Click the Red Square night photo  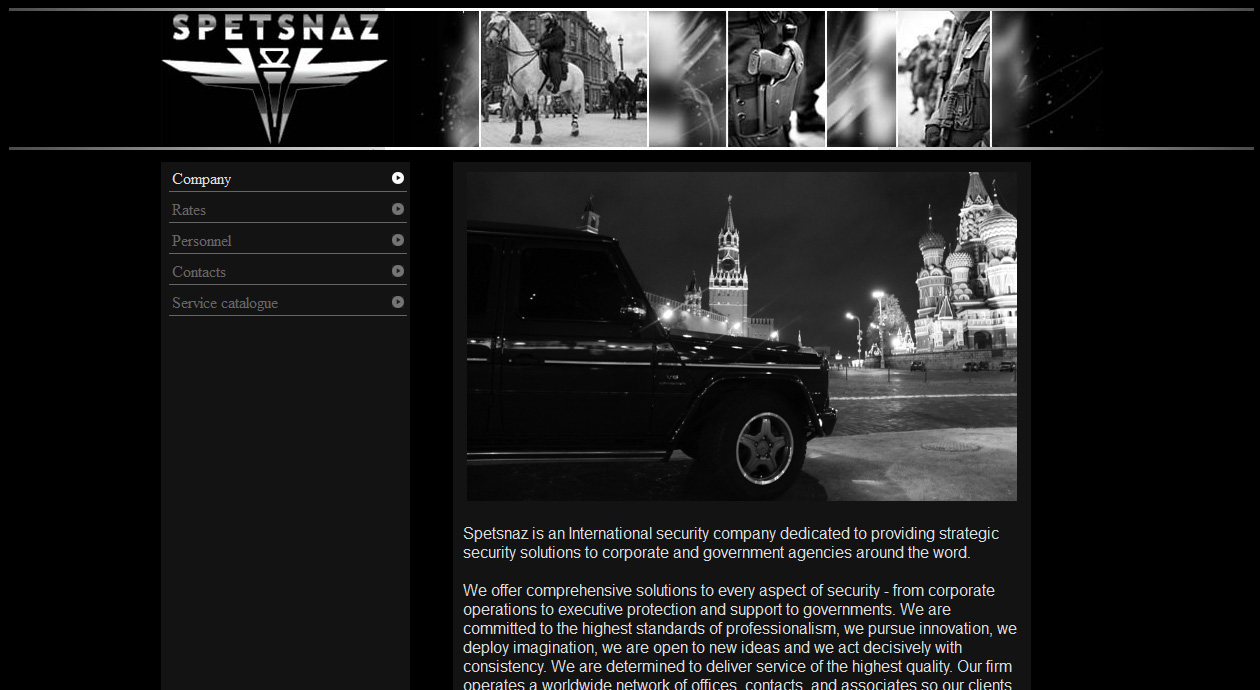coord(740,335)
